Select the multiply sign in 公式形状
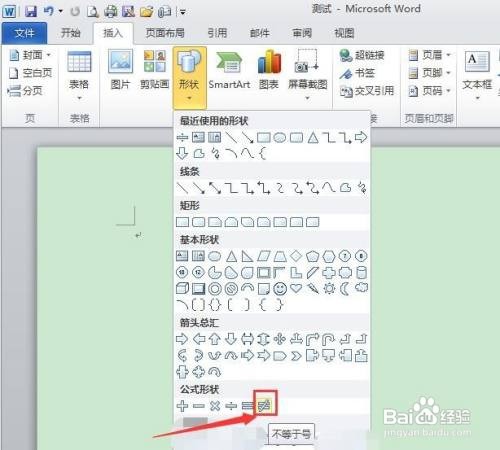Screen dimensions: 500x450 pos(215,406)
